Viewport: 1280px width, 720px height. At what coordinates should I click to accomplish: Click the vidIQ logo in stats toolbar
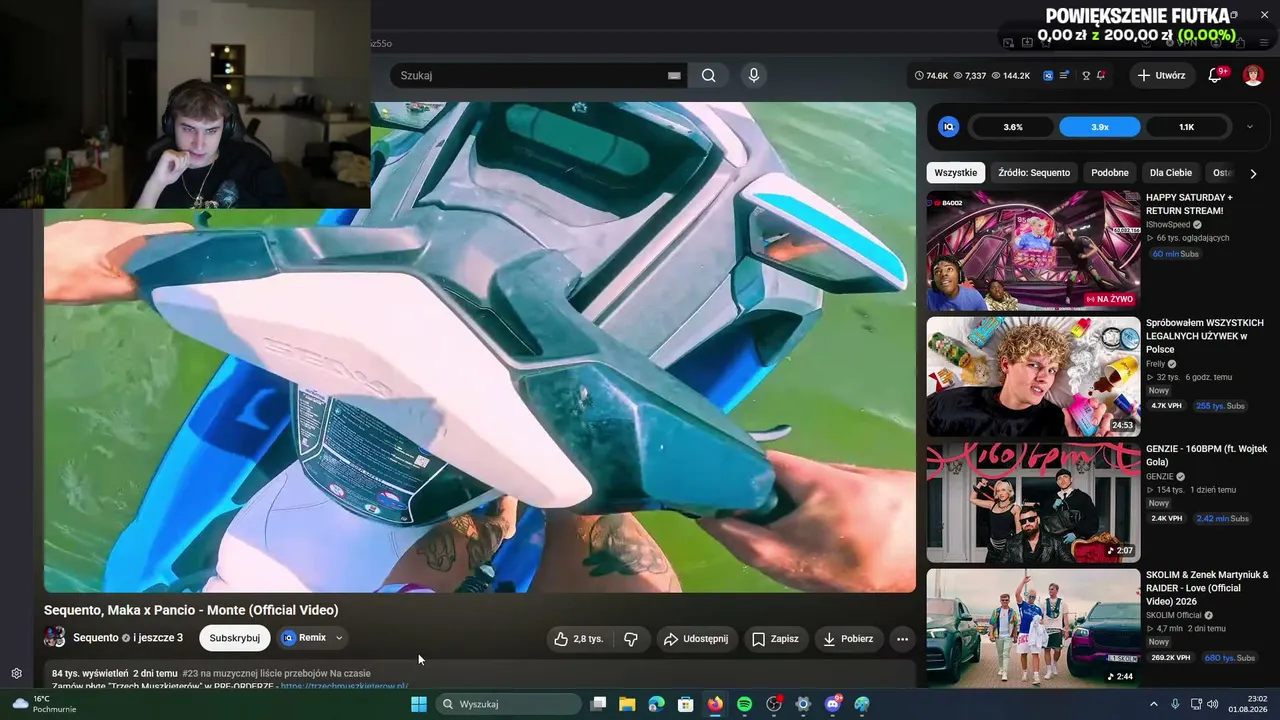1048,75
